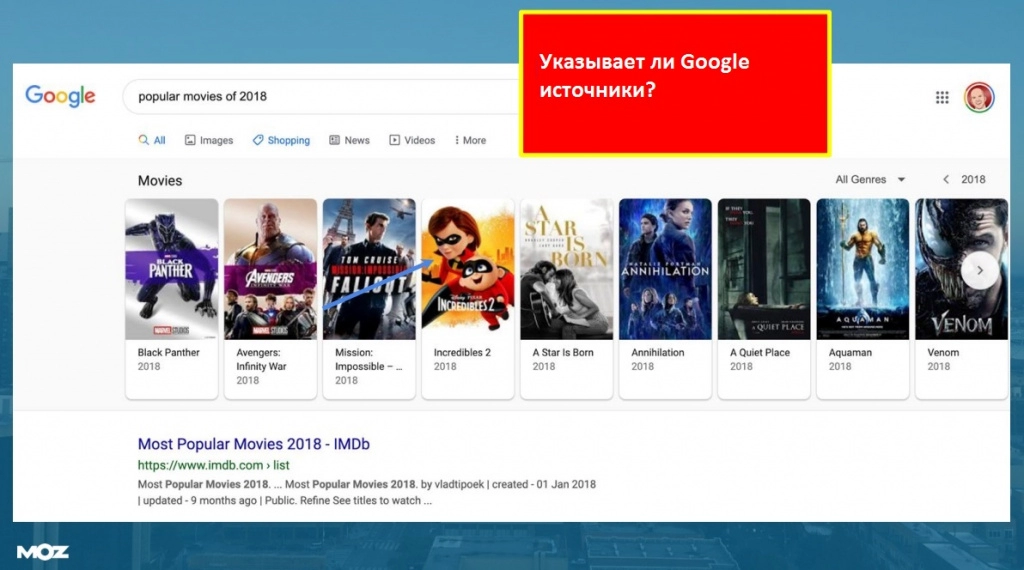Click the Black Panther title text
Viewport: 1024px width, 570px height.
point(168,353)
